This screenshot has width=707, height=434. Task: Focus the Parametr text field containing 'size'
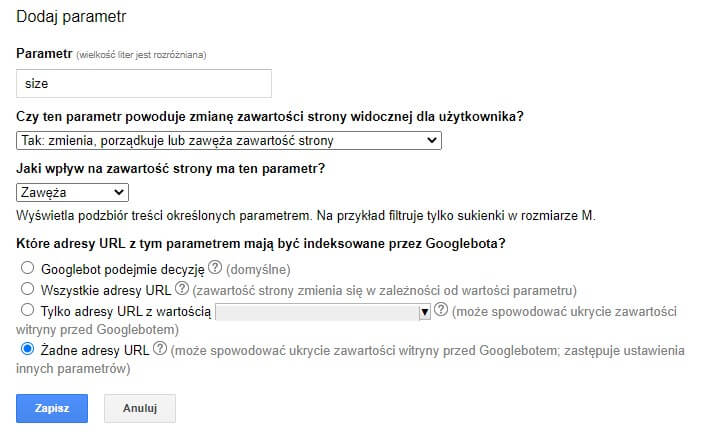[x=144, y=83]
